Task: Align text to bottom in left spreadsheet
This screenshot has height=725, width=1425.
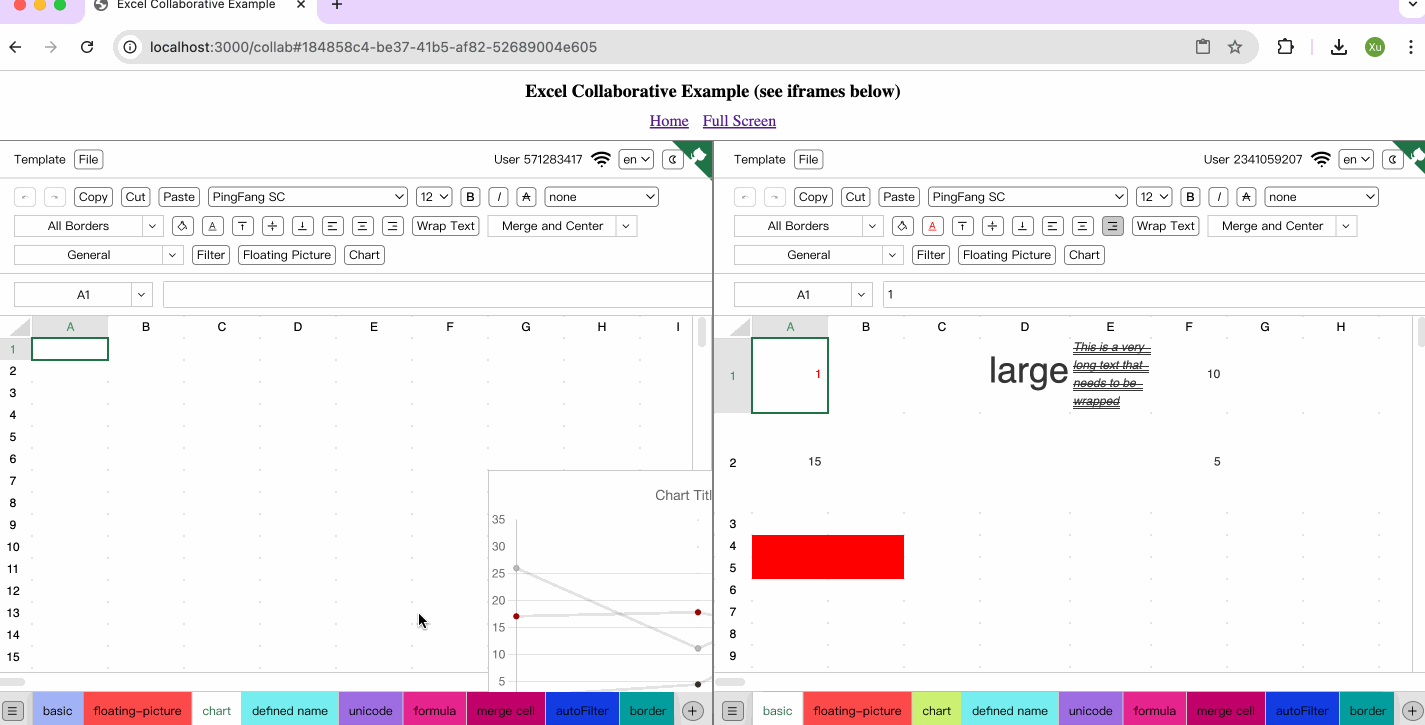Action: (302, 226)
